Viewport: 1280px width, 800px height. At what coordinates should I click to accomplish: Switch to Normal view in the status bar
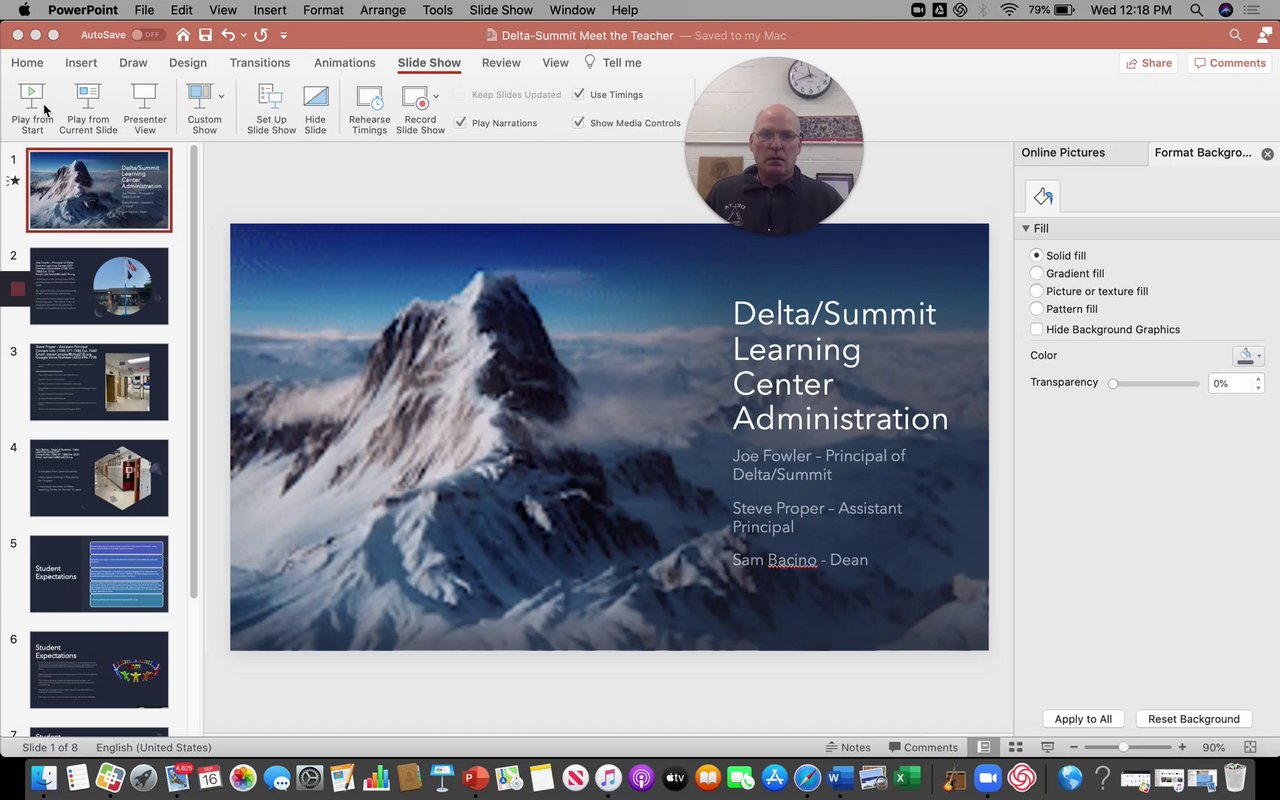984,747
